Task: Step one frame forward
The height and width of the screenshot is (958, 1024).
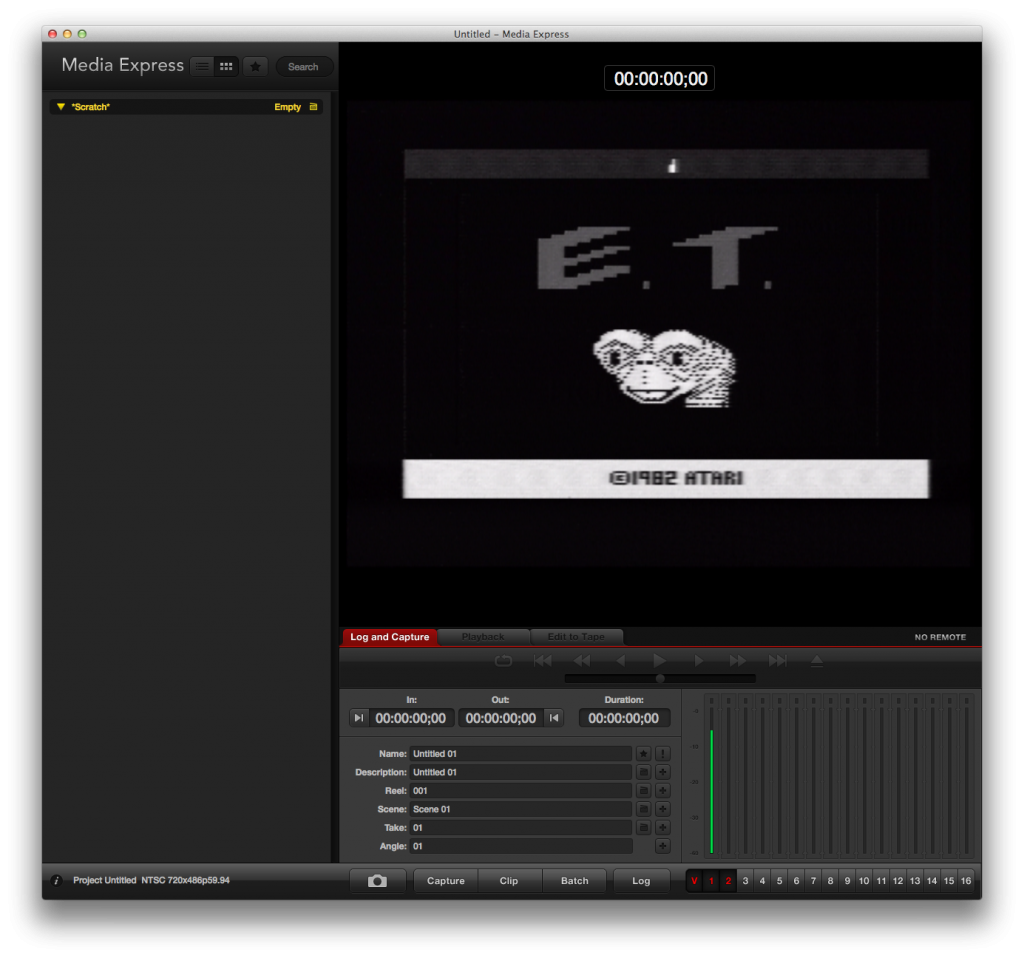Action: tap(699, 661)
